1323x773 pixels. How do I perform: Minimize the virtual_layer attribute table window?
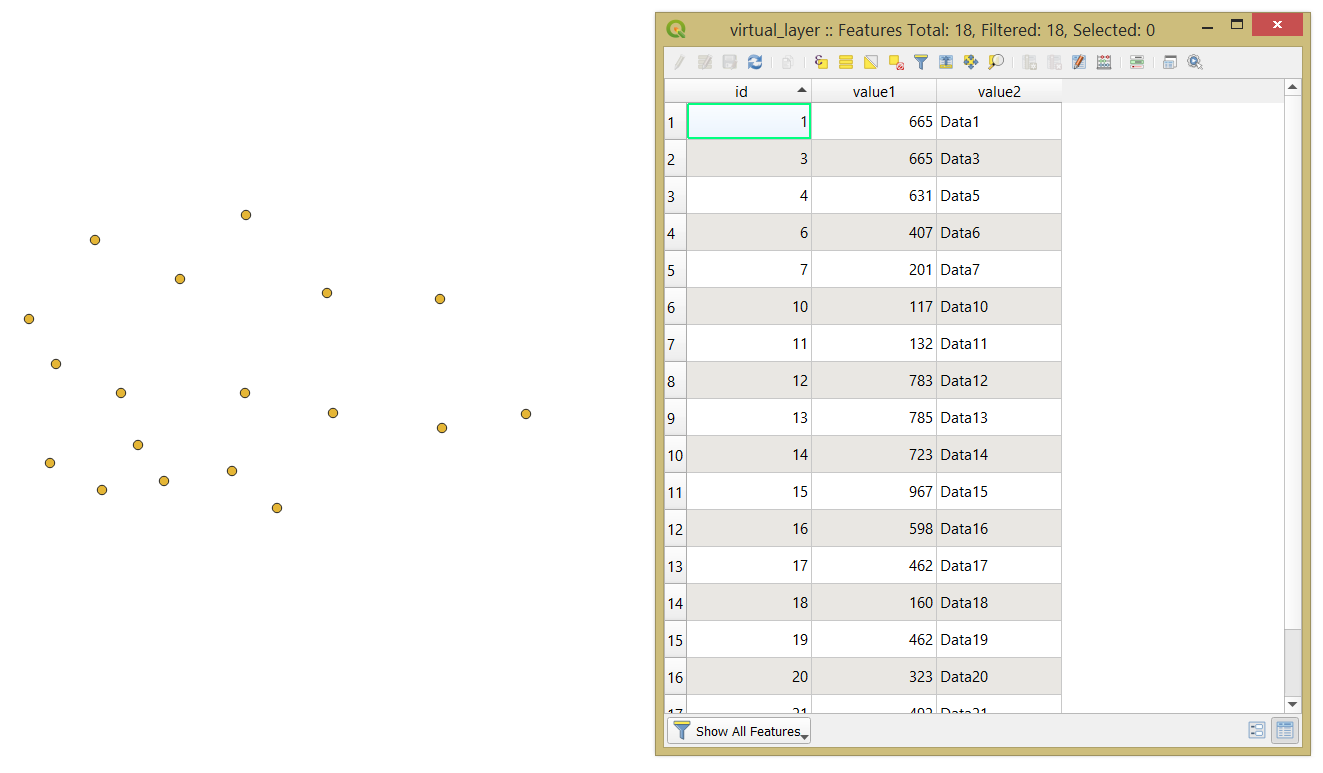click(1206, 27)
